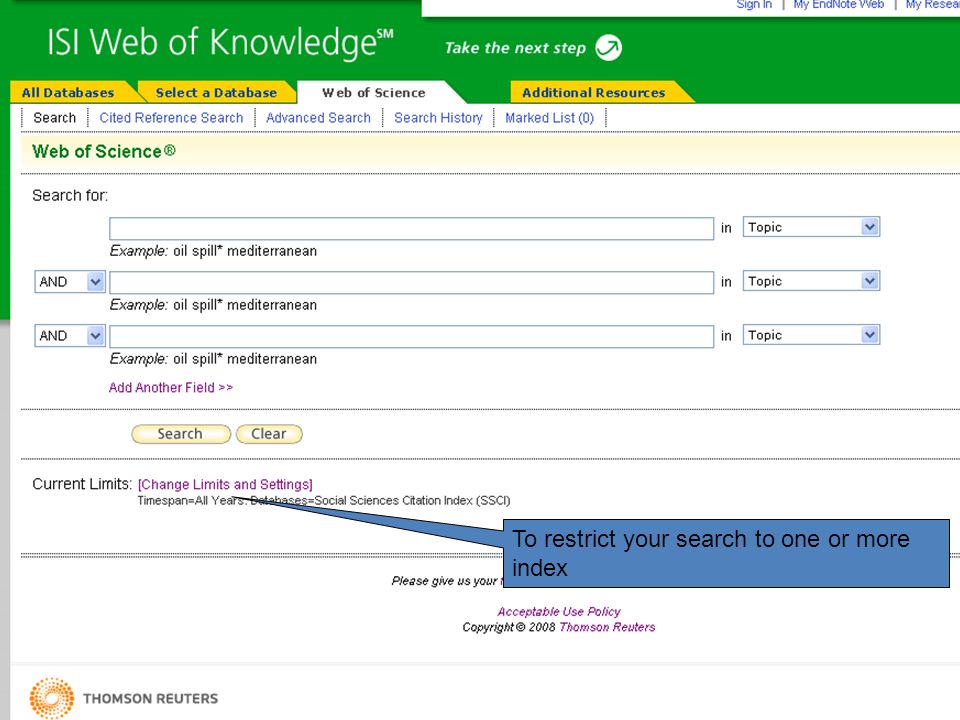The image size is (960, 720).
Task: Open Change Limits and Settings link
Action: coord(225,484)
